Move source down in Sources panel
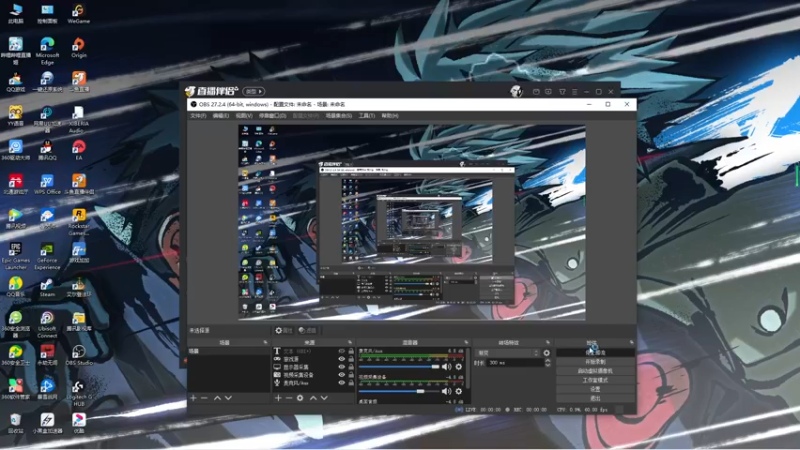The height and width of the screenshot is (450, 800). [324, 398]
